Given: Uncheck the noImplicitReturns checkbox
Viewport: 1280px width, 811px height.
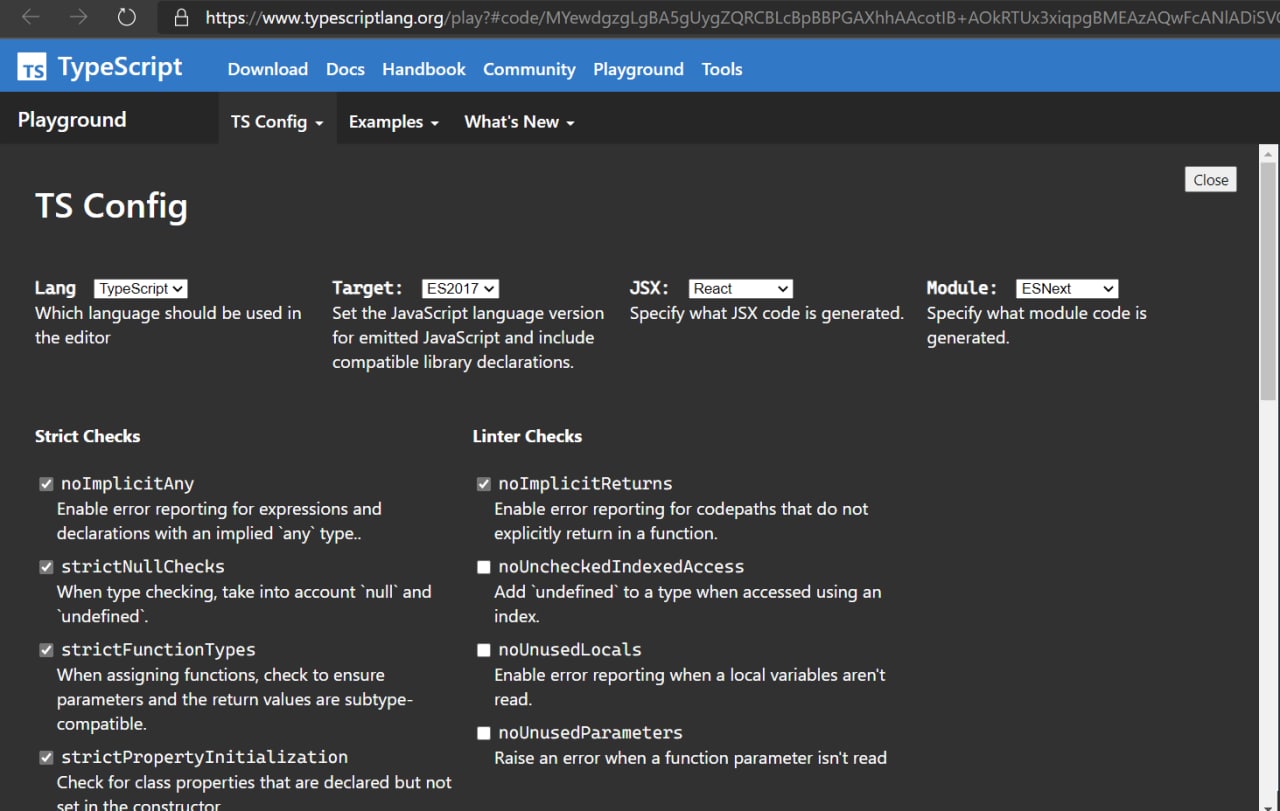Looking at the screenshot, I should click(x=484, y=484).
